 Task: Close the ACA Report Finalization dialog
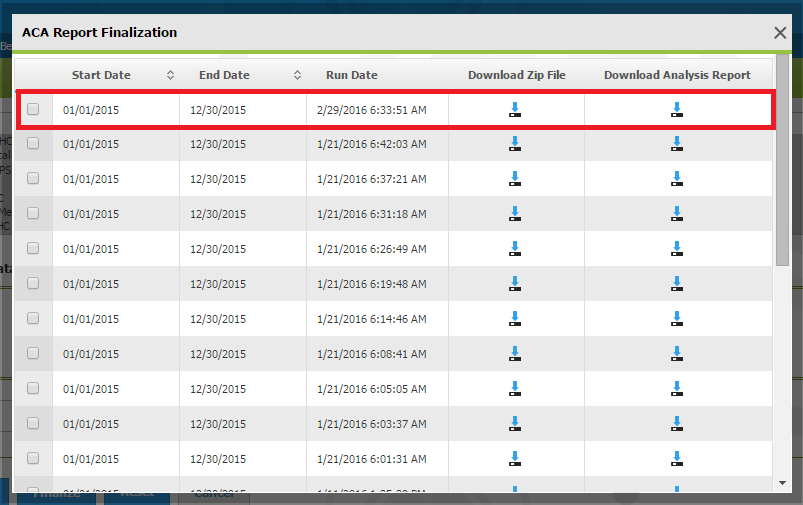(x=780, y=33)
